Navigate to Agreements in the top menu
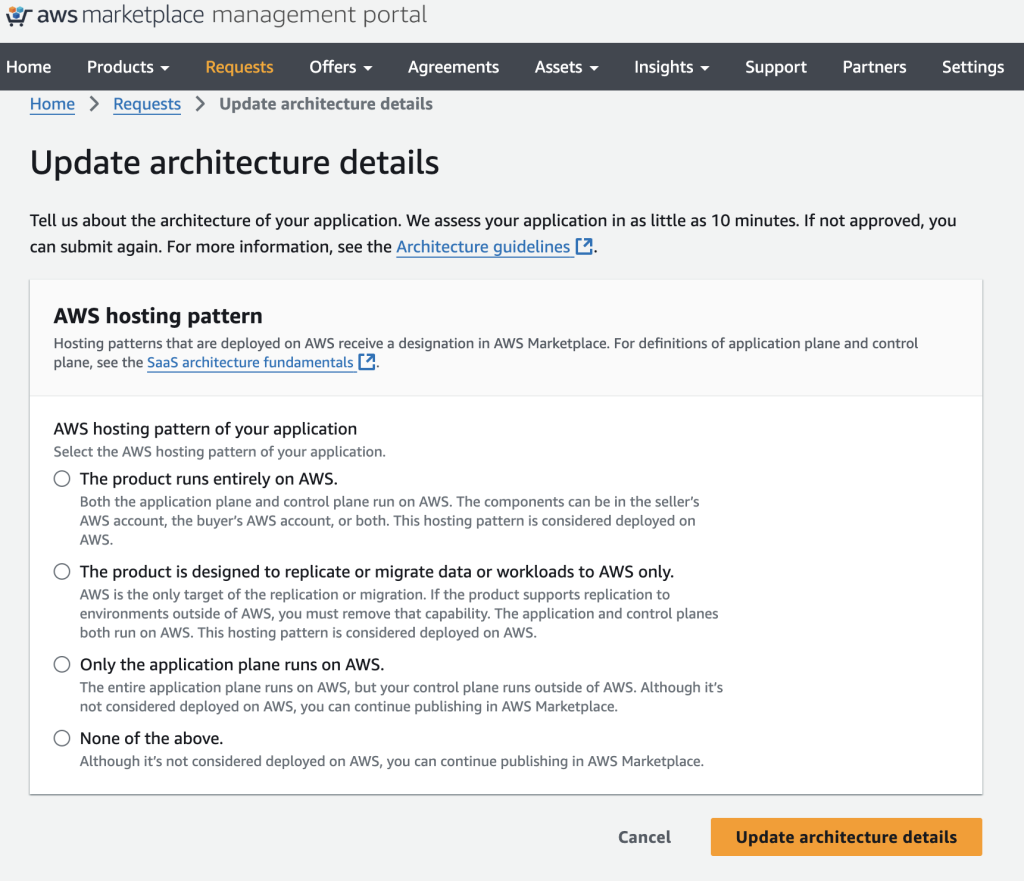Viewport: 1024px width, 881px height. click(453, 67)
